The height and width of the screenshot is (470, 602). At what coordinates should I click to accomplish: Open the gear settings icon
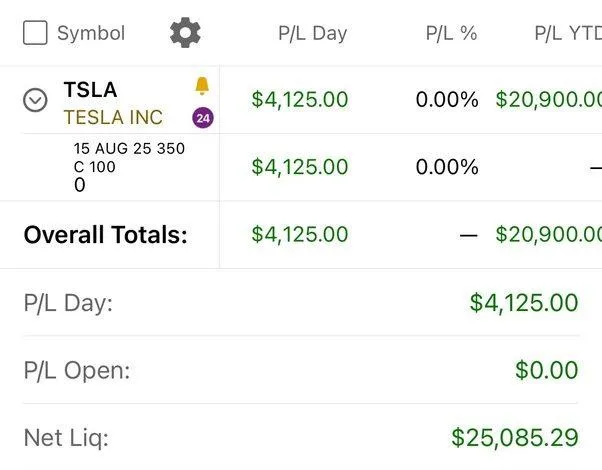tap(185, 33)
